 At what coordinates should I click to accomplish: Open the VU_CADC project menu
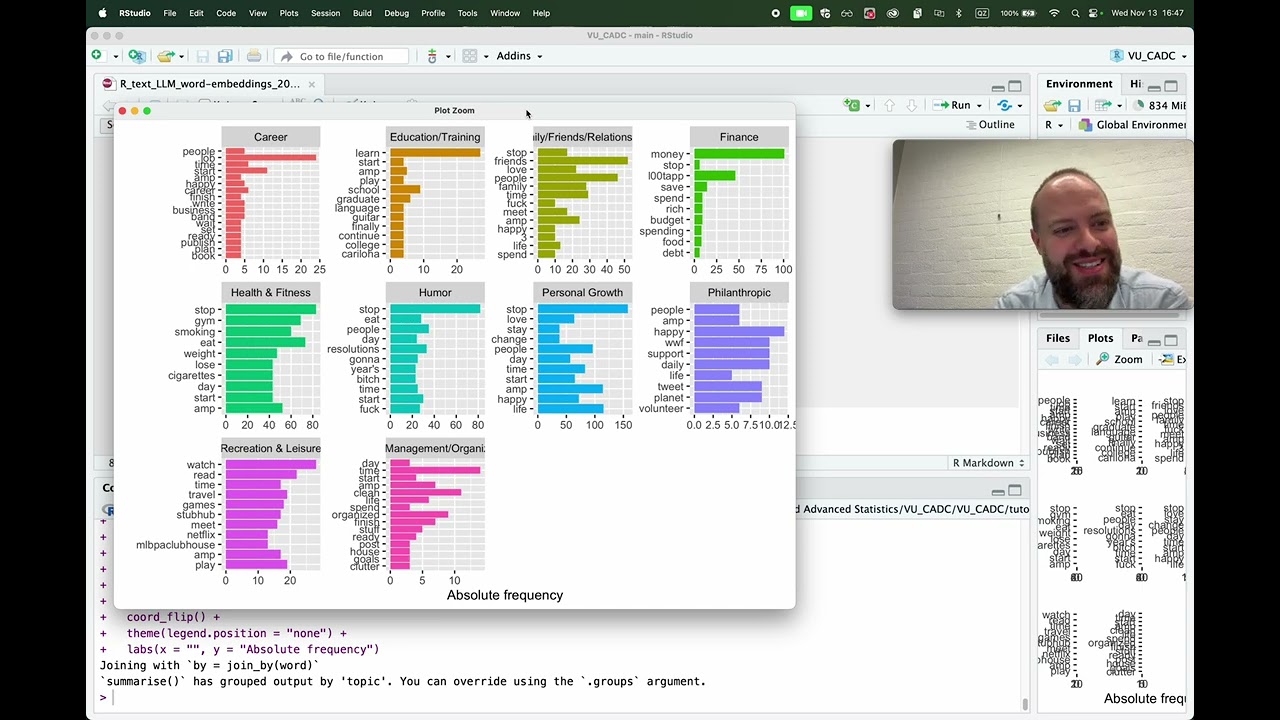pyautogui.click(x=1149, y=56)
